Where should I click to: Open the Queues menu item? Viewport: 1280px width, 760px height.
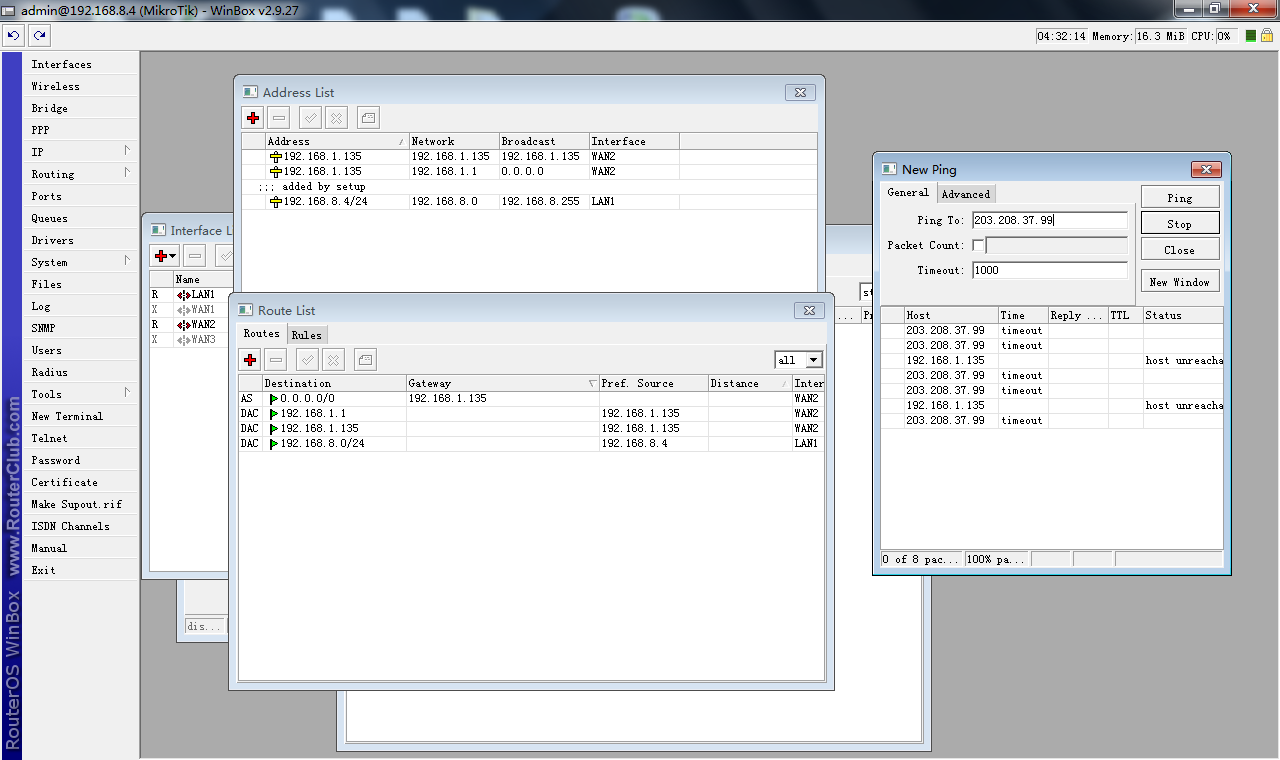pos(81,218)
